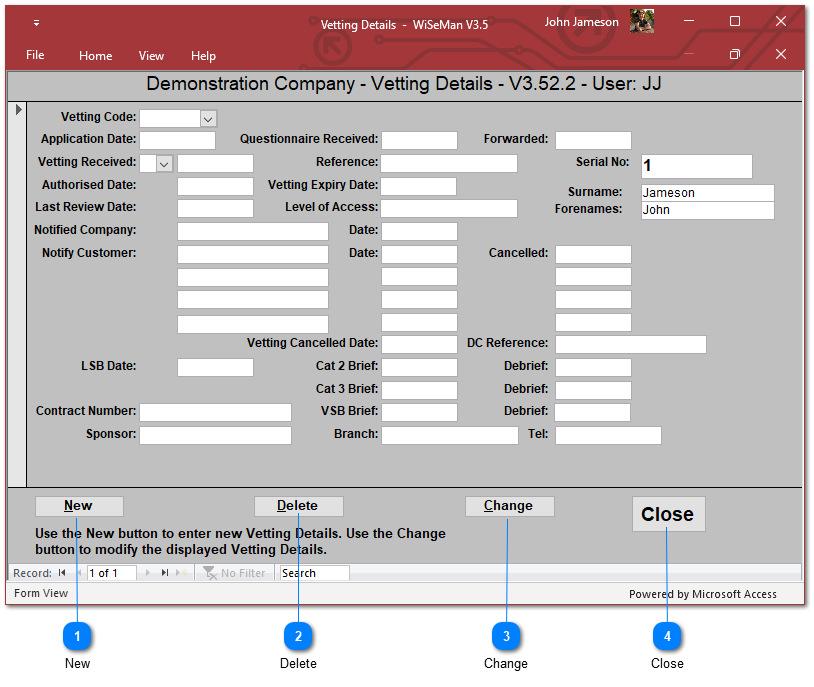This screenshot has height=687, width=814.
Task: Go to first record in navigation bar
Action: coord(62,573)
